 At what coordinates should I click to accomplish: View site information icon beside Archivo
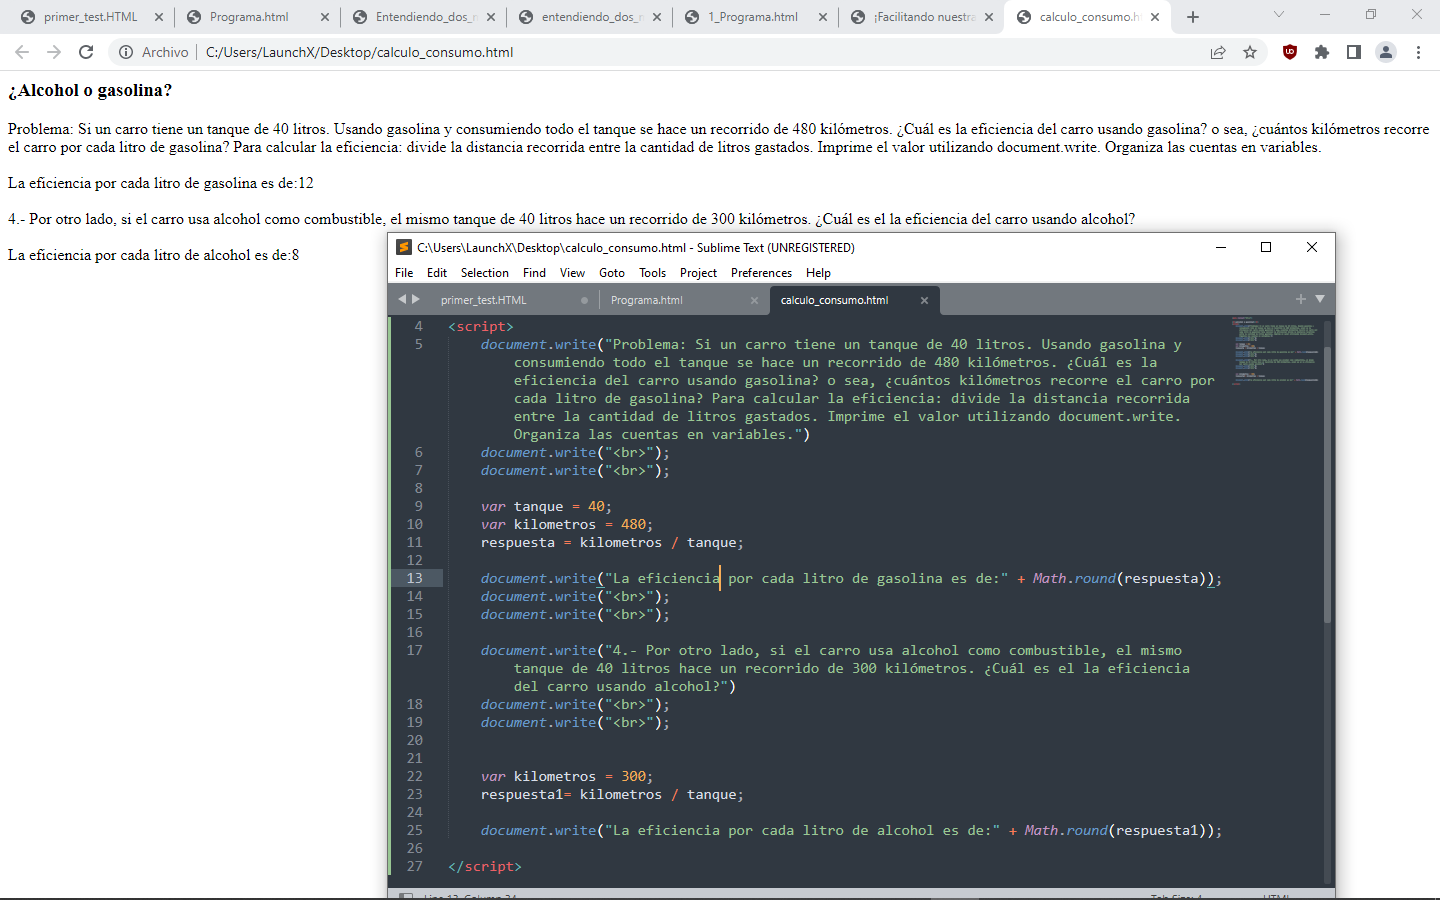[126, 52]
